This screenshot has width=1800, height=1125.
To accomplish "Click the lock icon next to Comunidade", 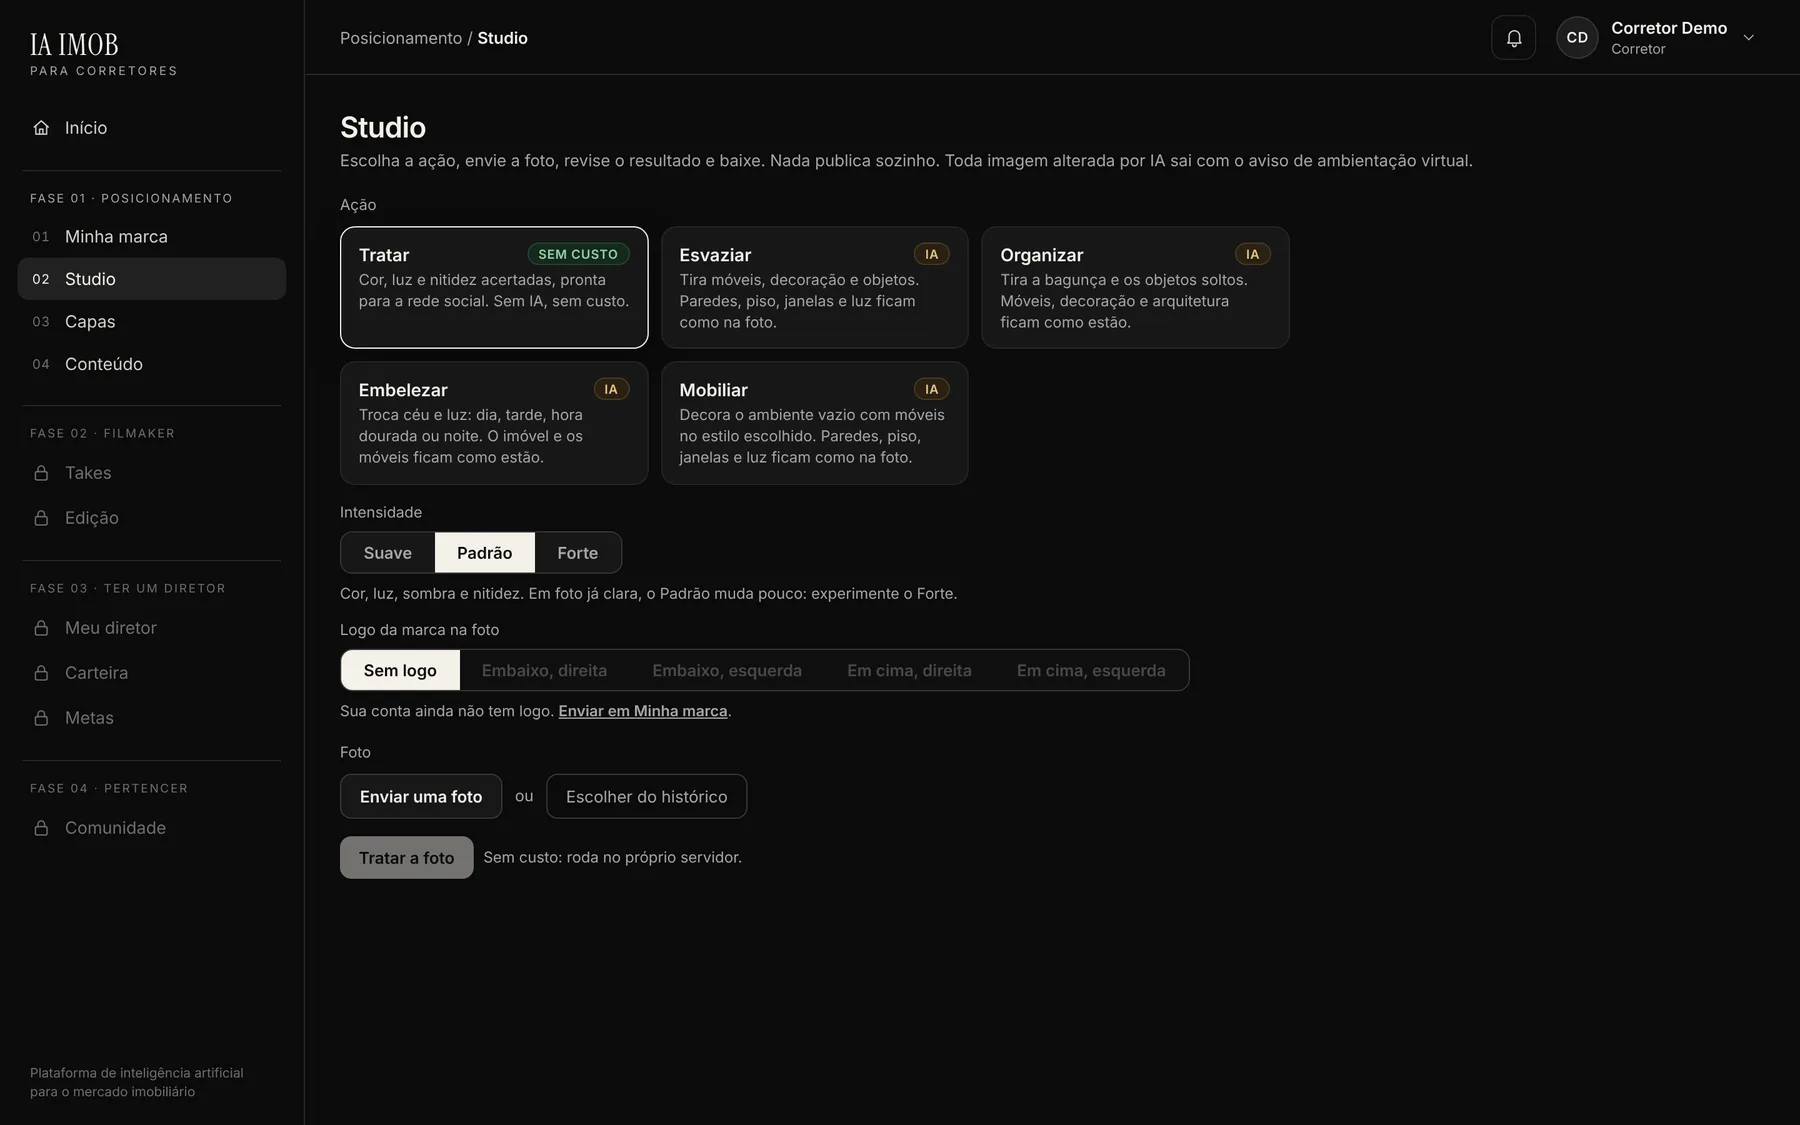I will (x=41, y=828).
